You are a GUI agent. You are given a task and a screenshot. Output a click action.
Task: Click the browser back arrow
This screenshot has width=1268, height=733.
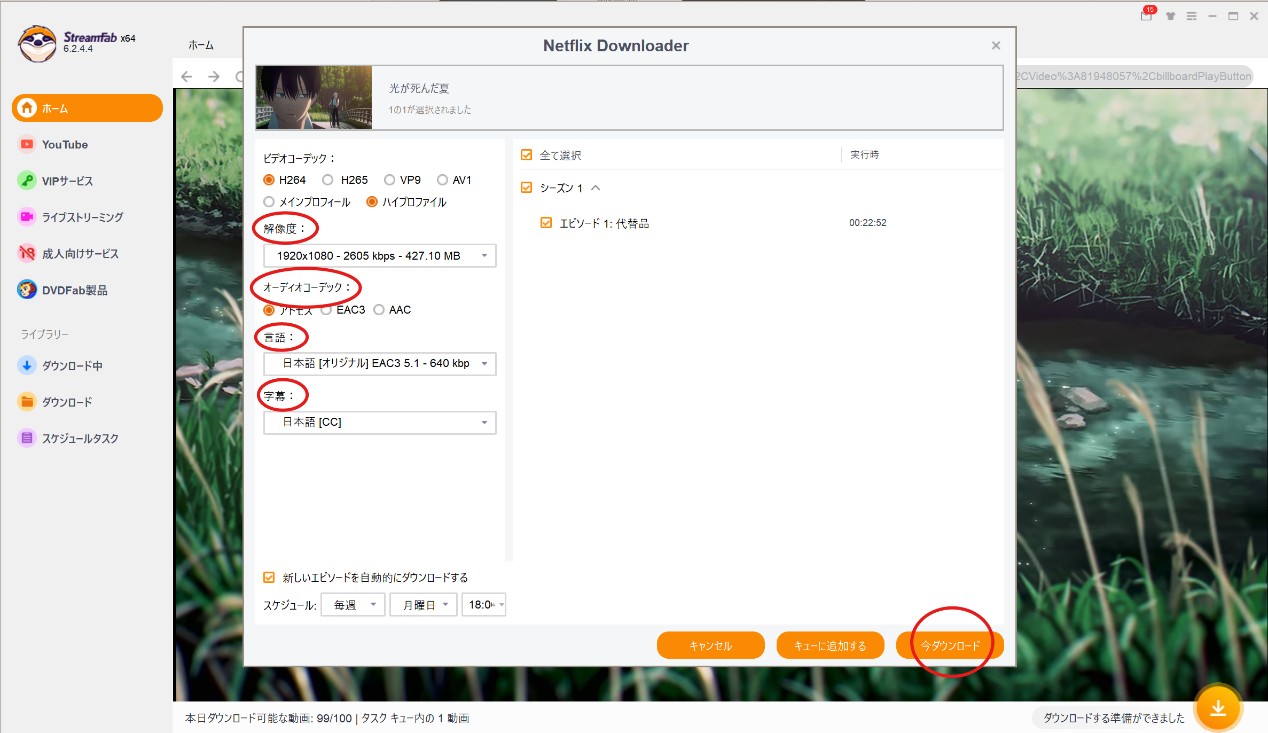(187, 76)
